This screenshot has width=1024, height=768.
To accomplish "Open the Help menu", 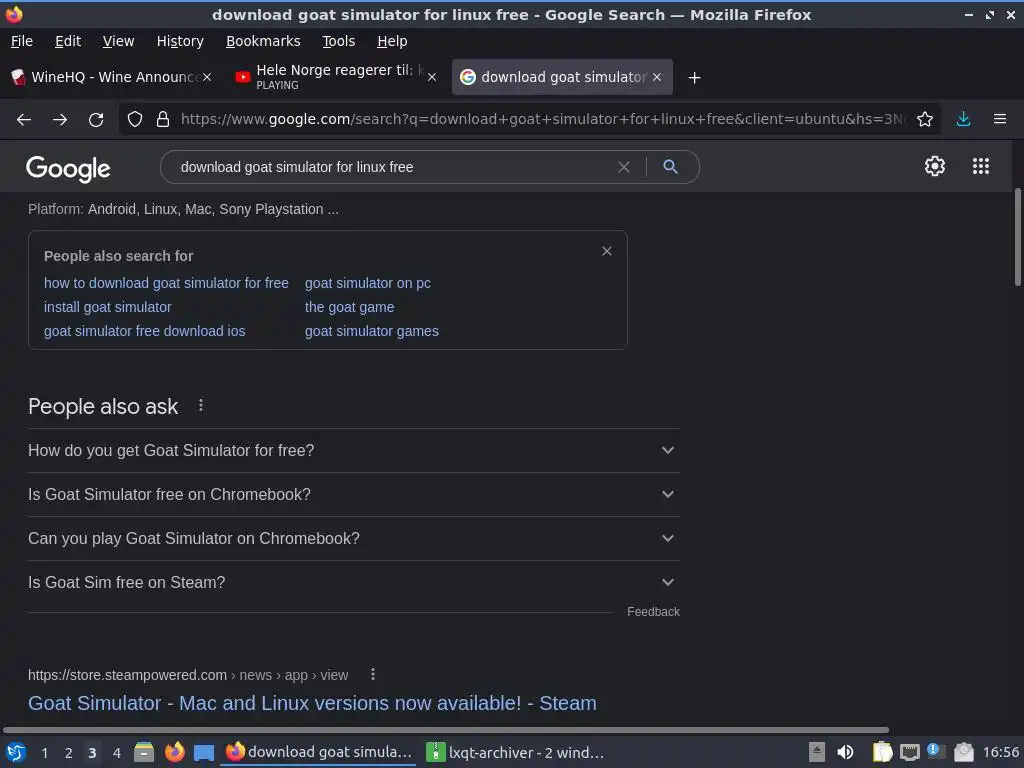I will pyautogui.click(x=392, y=41).
